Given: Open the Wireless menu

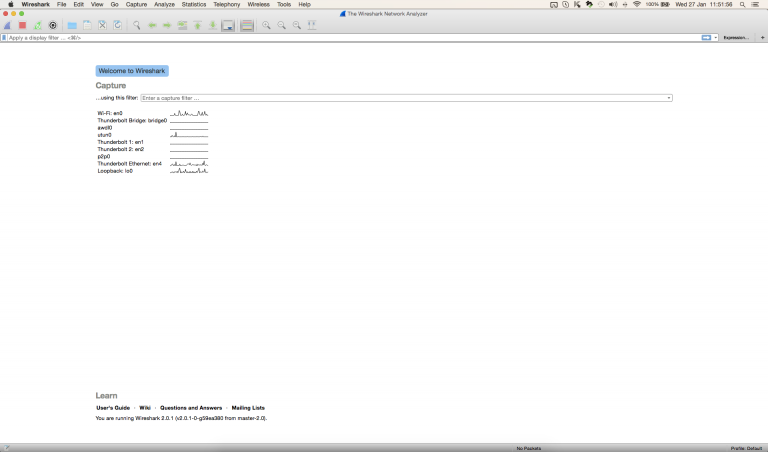Looking at the screenshot, I should tap(259, 4).
